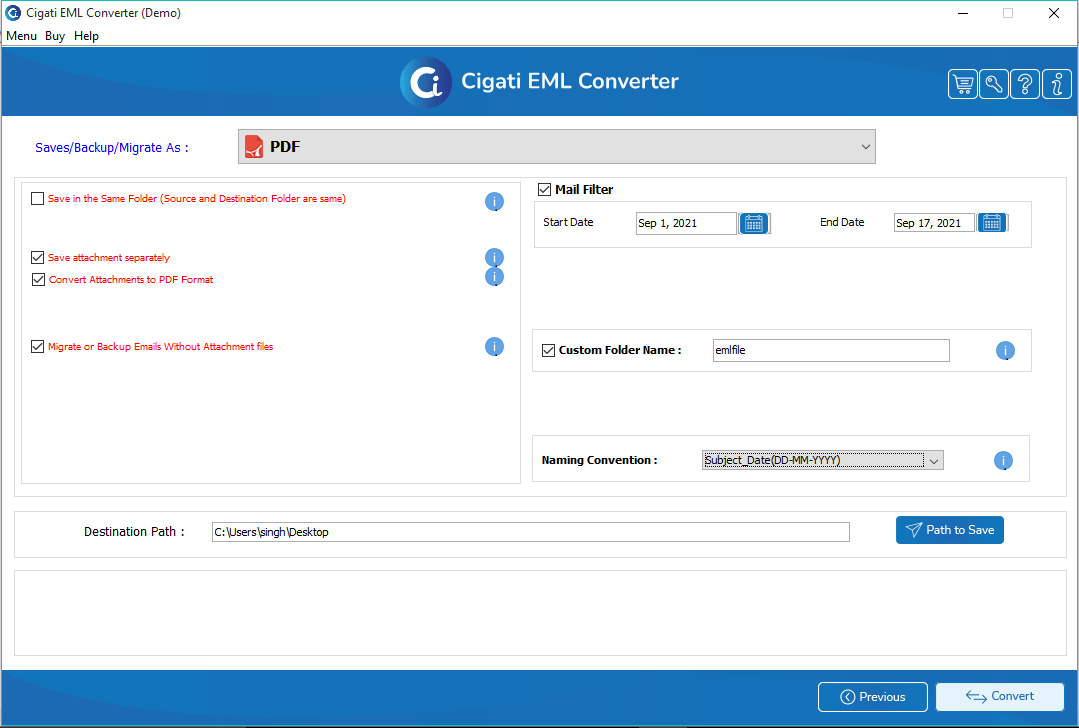Close the Cigati EML Converter window
This screenshot has width=1079, height=728.
(1054, 13)
